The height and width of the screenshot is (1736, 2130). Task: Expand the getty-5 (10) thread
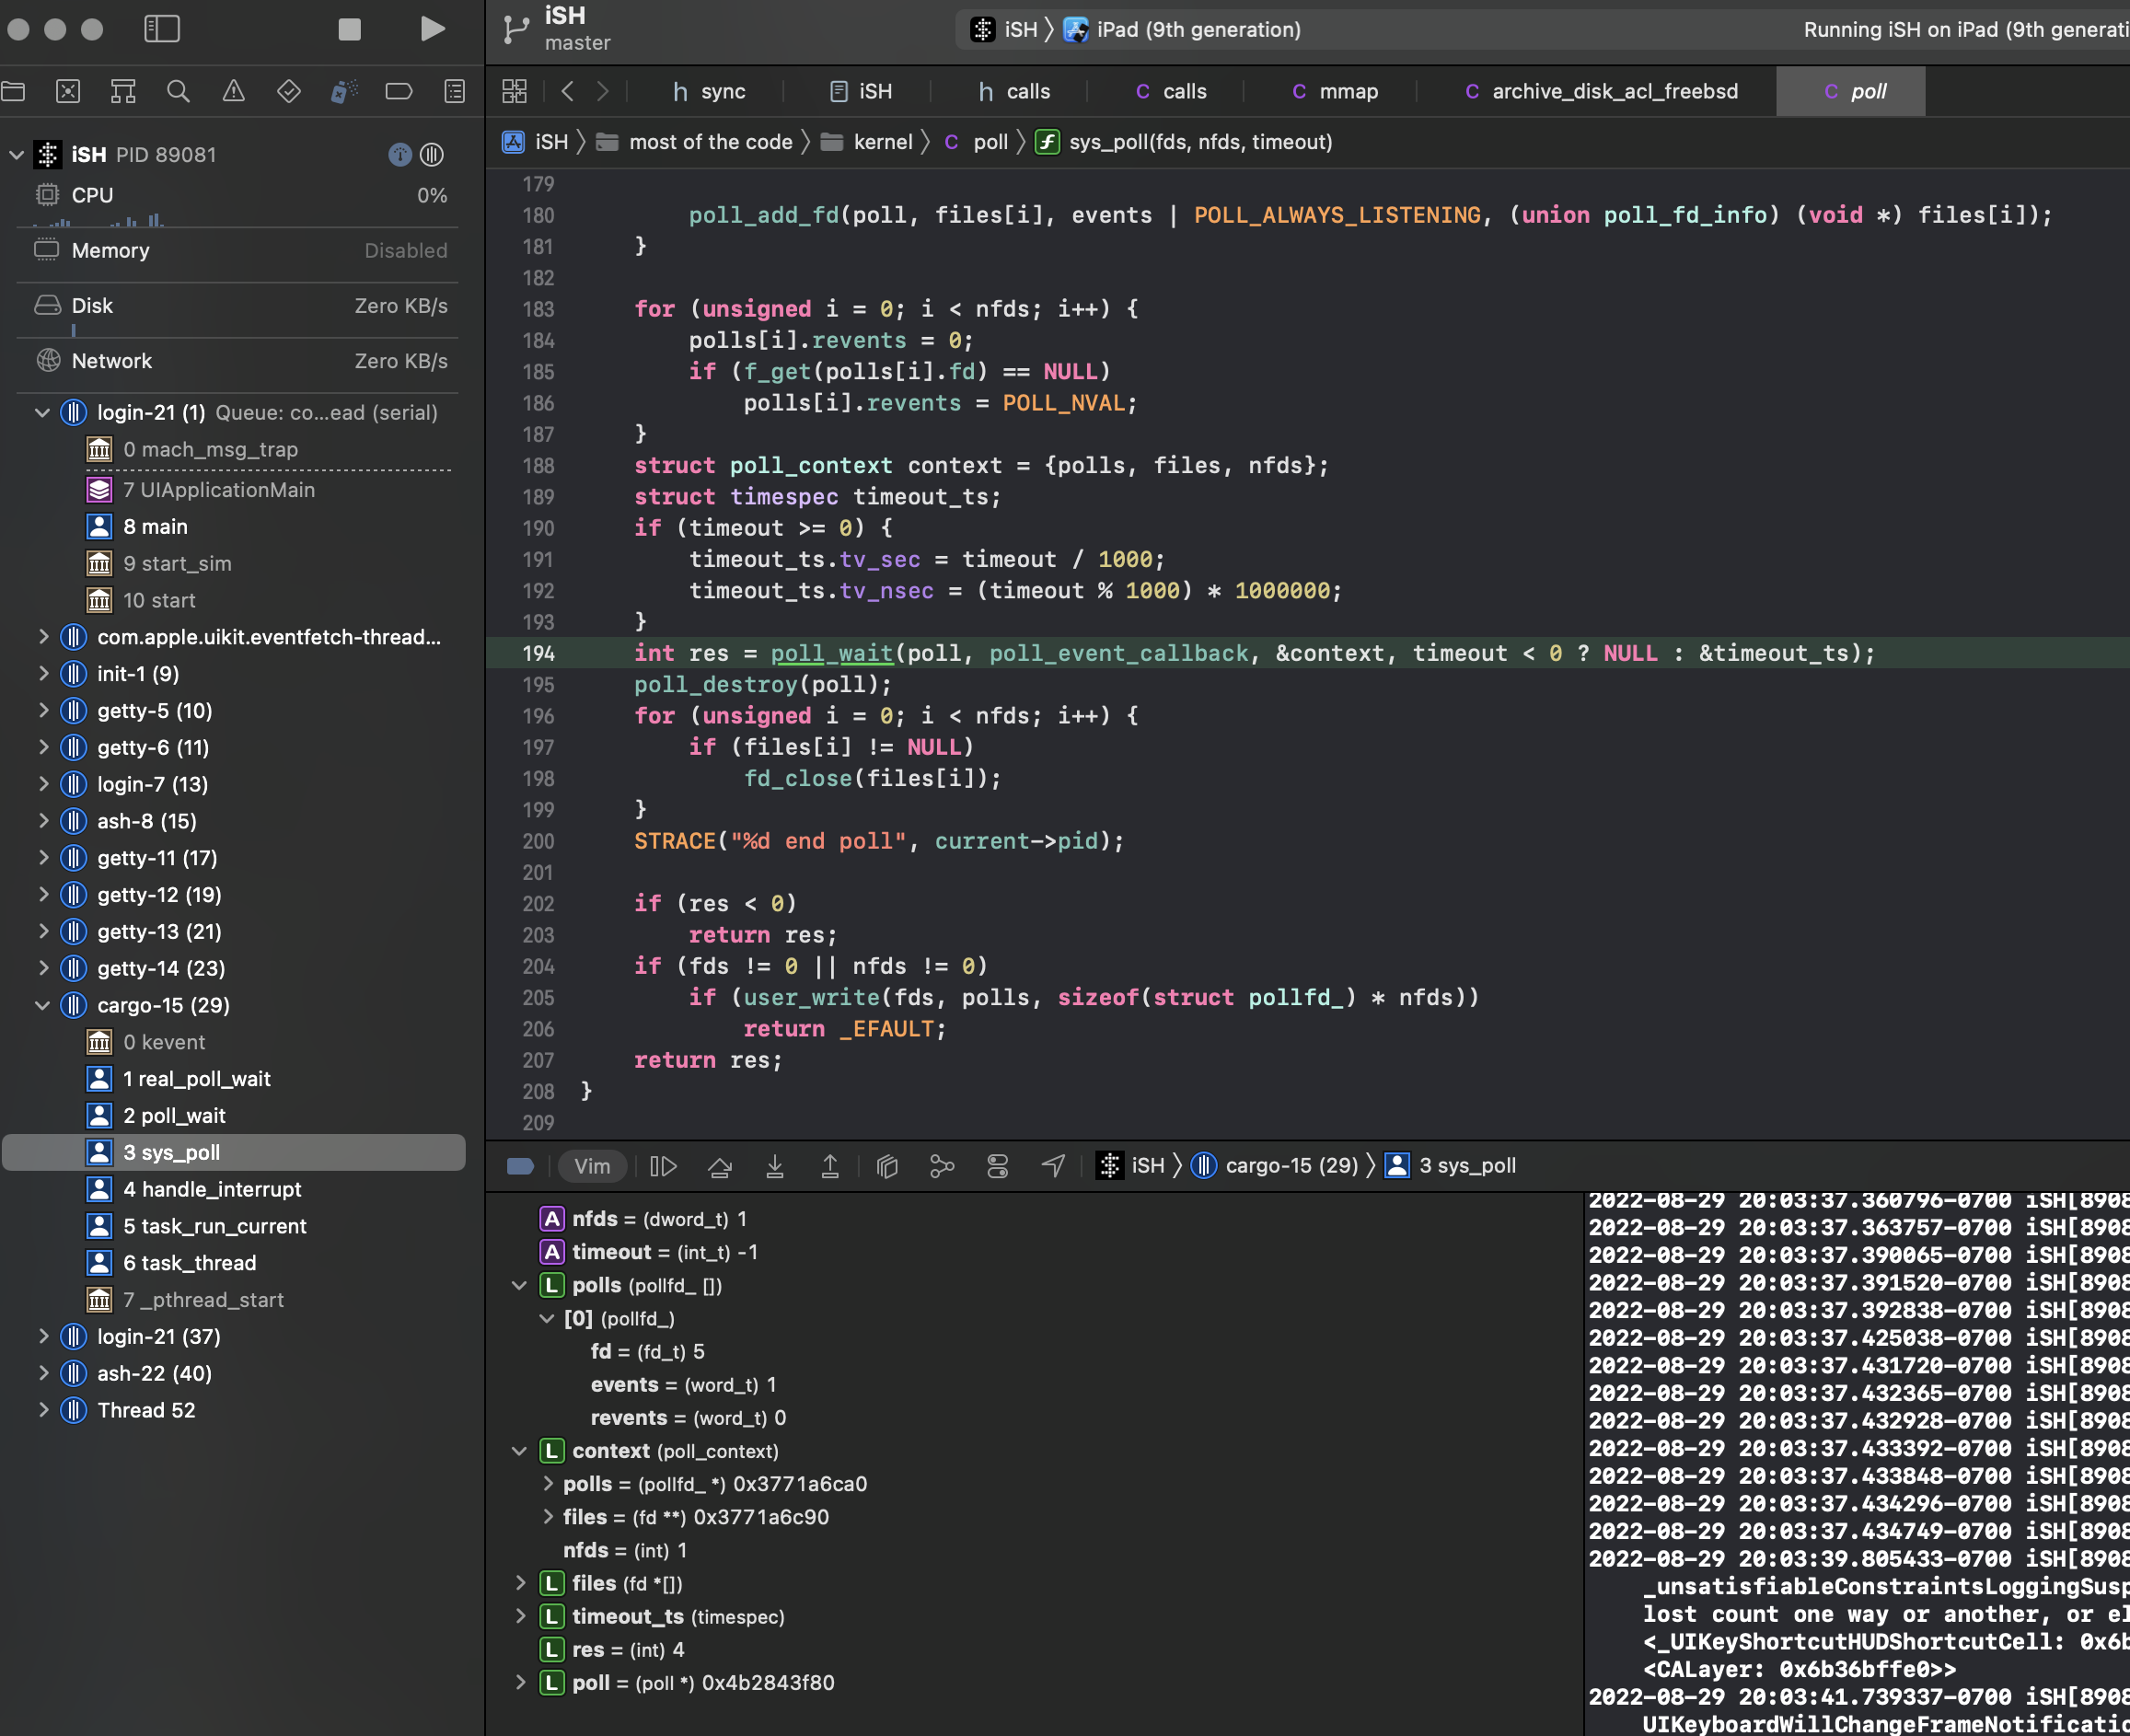click(43, 711)
